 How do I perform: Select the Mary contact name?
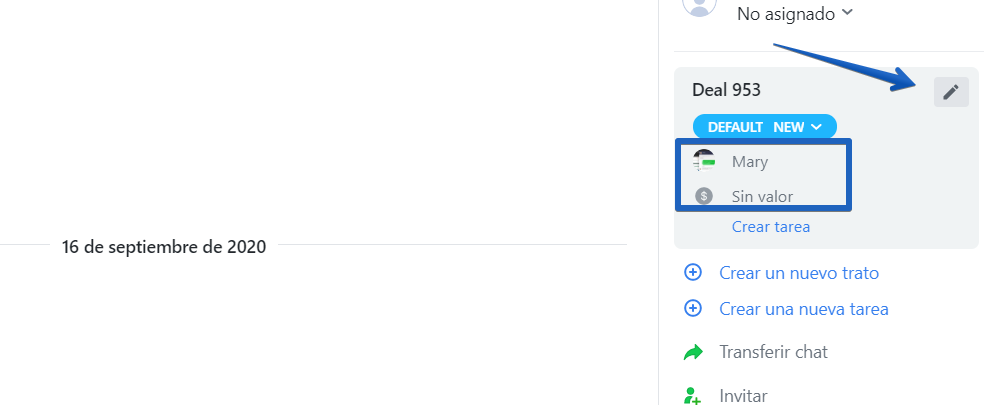tap(750, 162)
